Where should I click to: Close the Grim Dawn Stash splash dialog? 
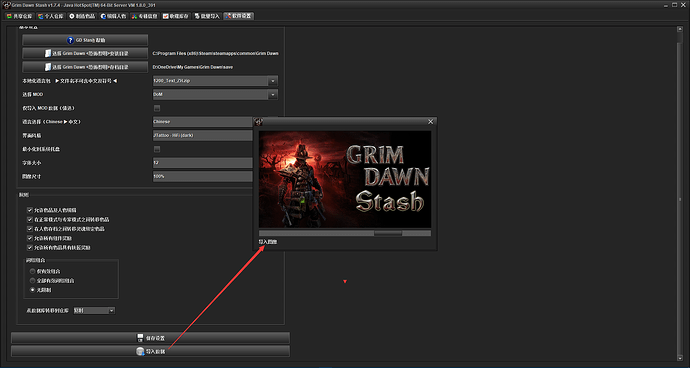click(x=431, y=121)
